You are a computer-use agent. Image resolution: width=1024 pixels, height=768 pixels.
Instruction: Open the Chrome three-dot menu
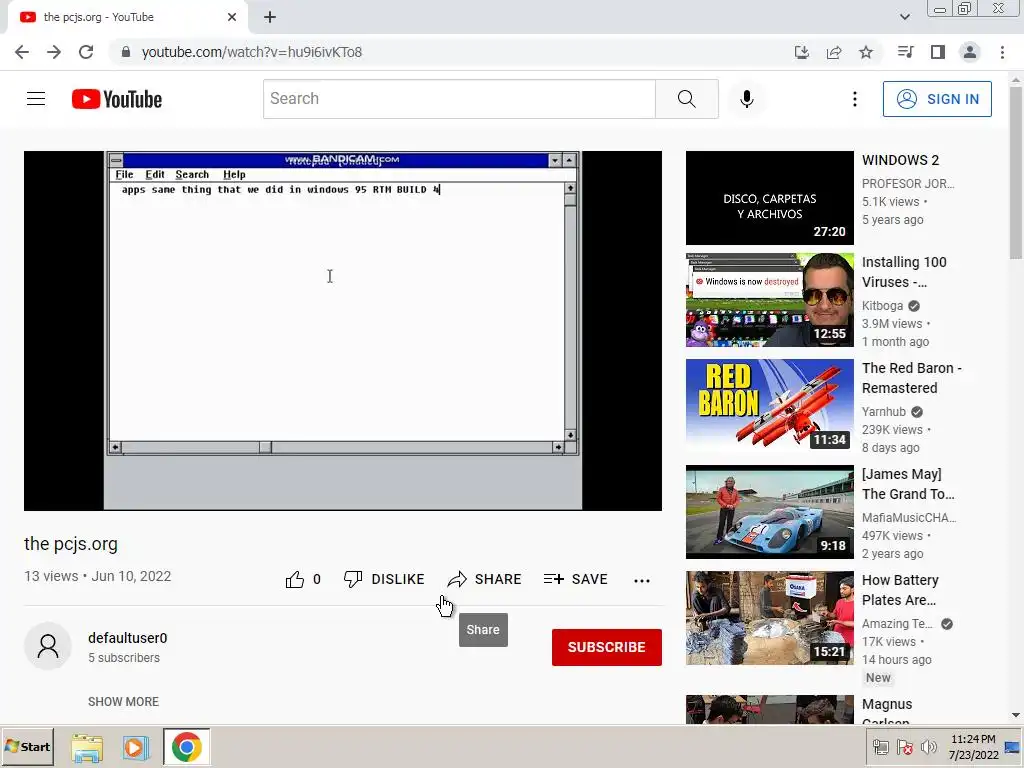pyautogui.click(x=1002, y=52)
